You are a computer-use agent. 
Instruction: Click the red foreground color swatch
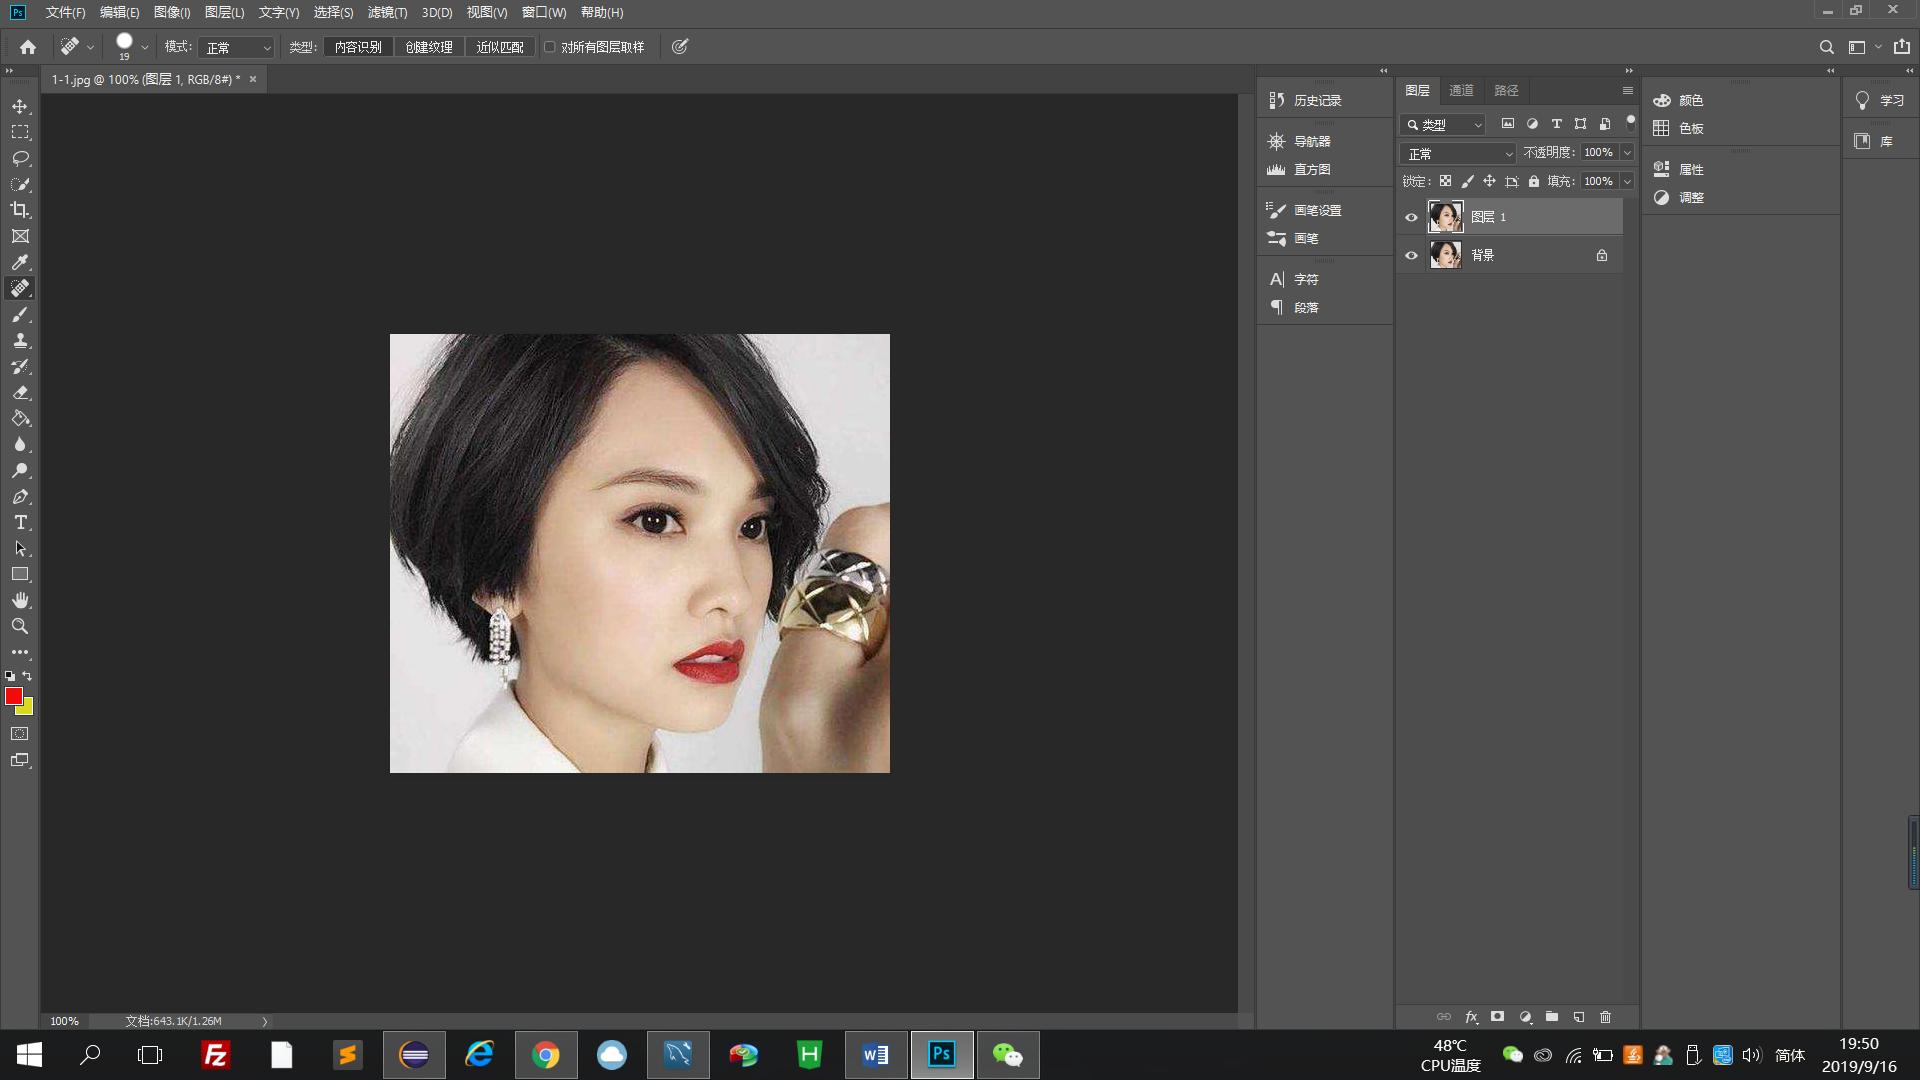tap(13, 695)
